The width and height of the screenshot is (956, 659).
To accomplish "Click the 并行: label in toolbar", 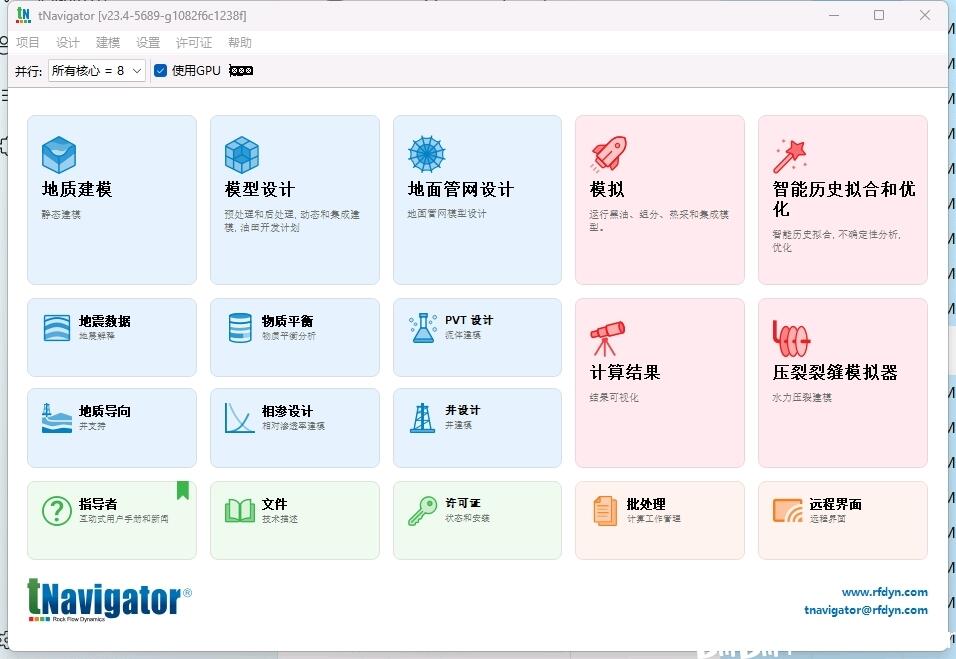I will (x=29, y=71).
